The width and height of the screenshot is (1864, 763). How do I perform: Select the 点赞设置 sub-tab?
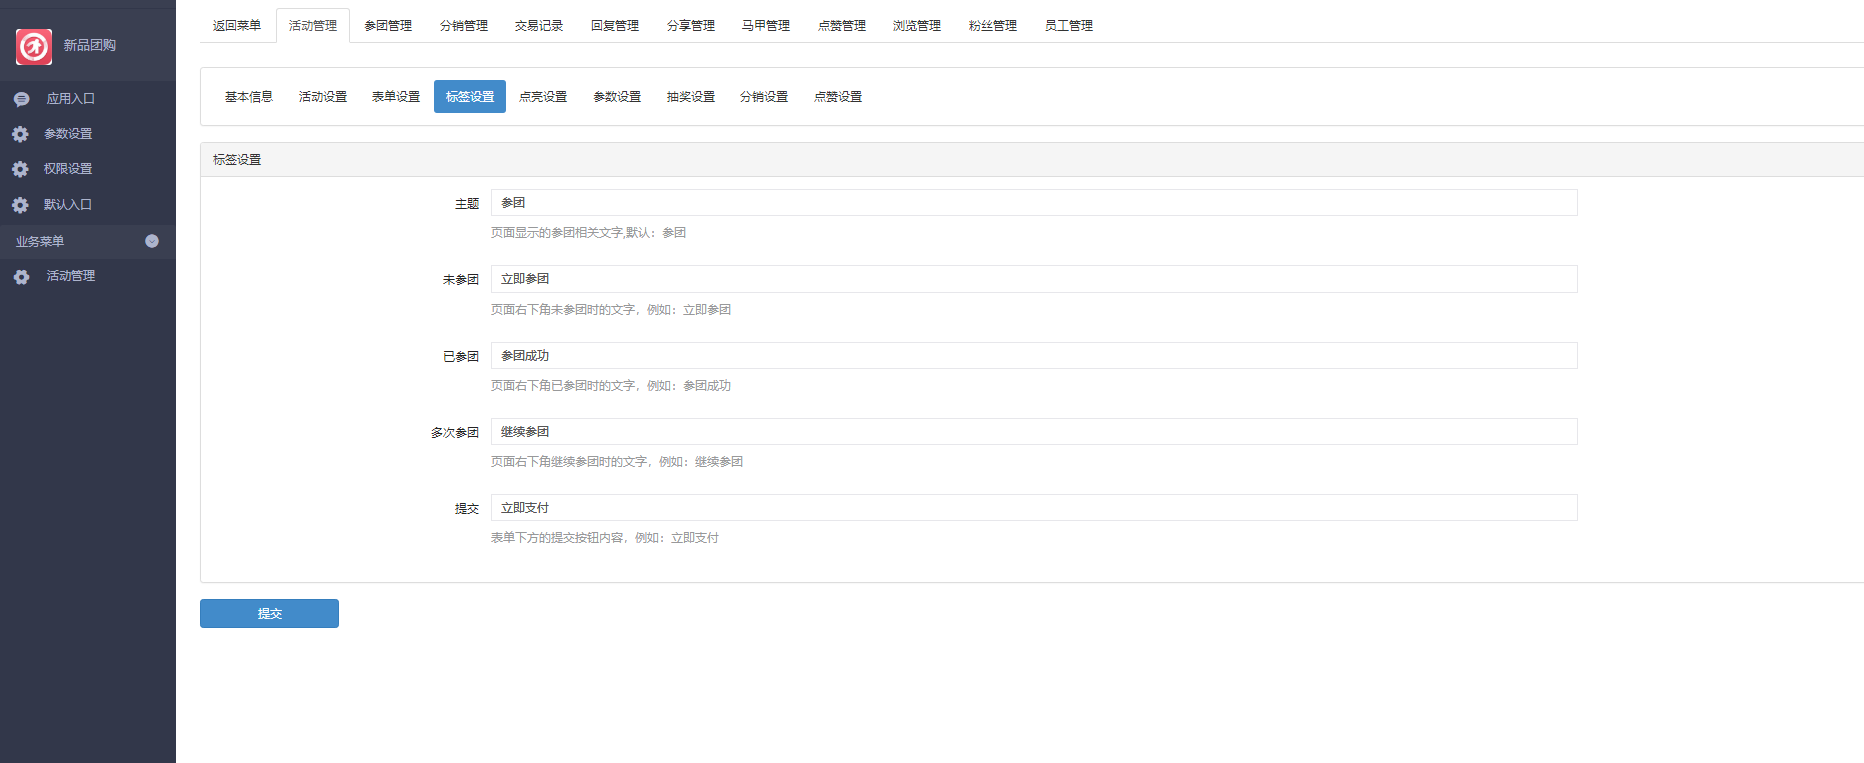click(838, 97)
